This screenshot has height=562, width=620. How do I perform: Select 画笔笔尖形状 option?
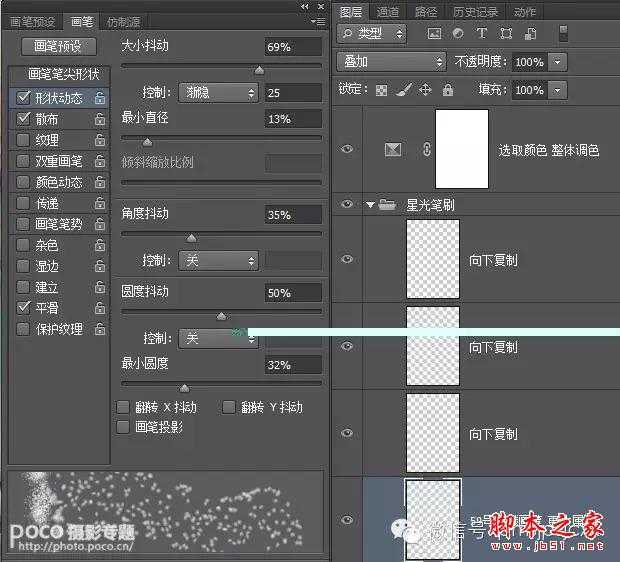tap(59, 74)
